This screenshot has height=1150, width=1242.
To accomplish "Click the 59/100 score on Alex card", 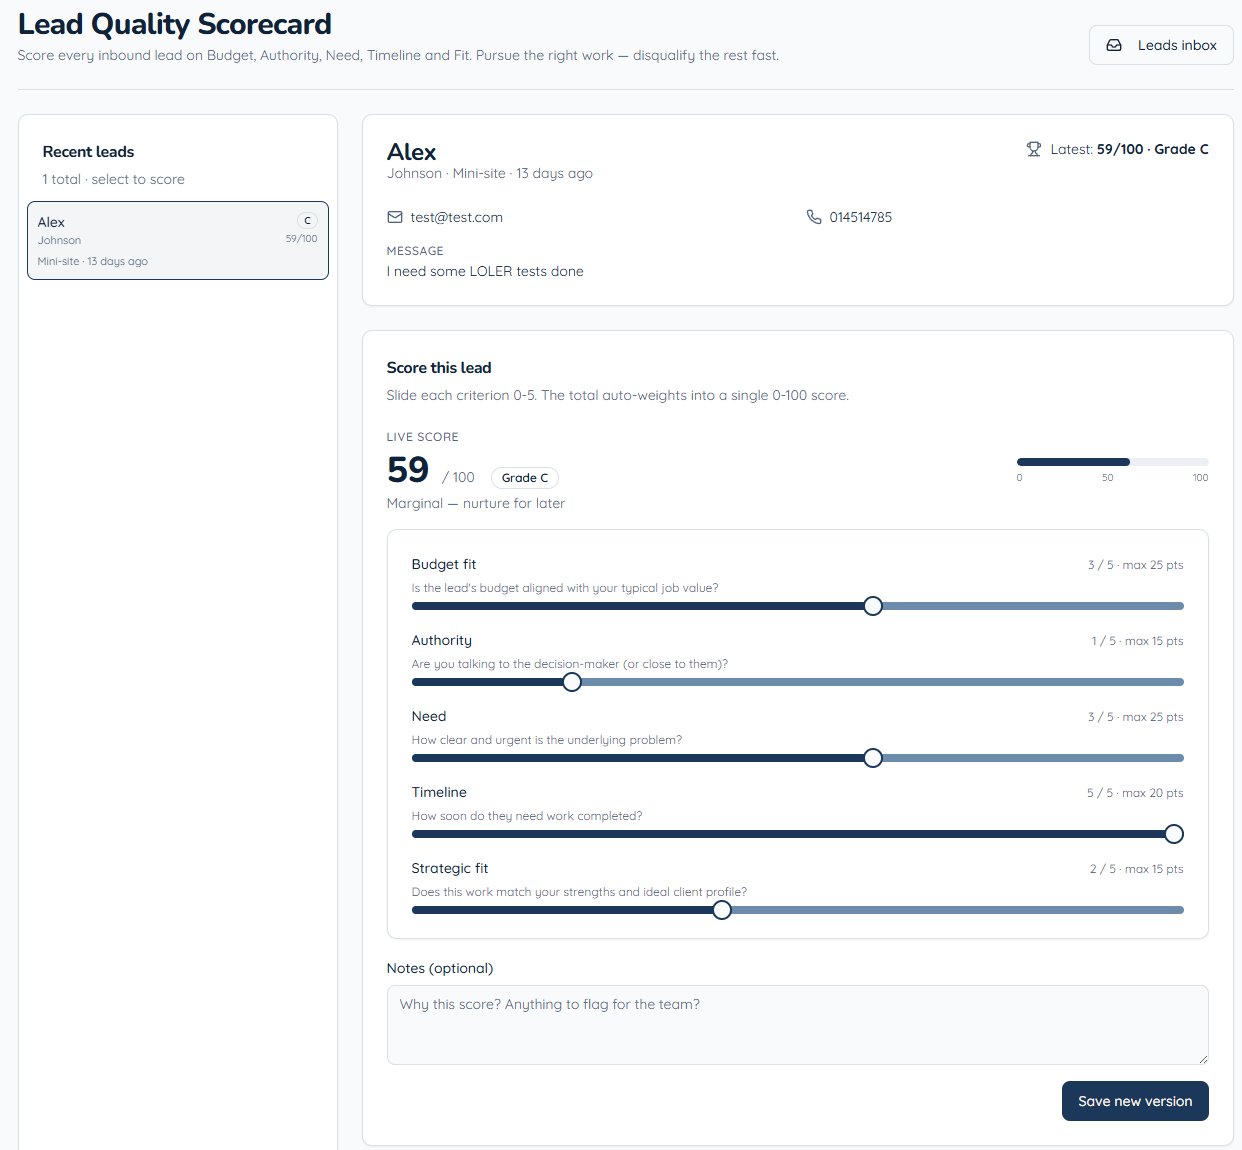I will pos(301,239).
